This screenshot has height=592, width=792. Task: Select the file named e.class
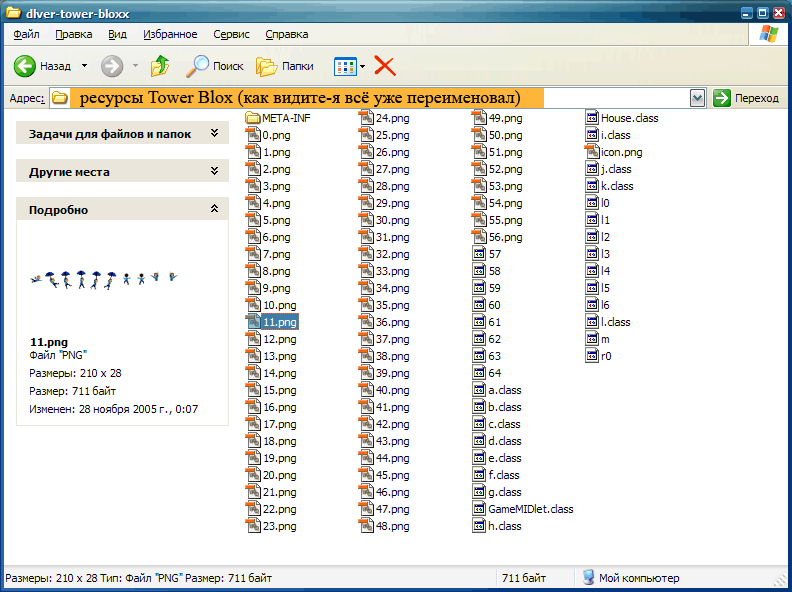coord(505,458)
